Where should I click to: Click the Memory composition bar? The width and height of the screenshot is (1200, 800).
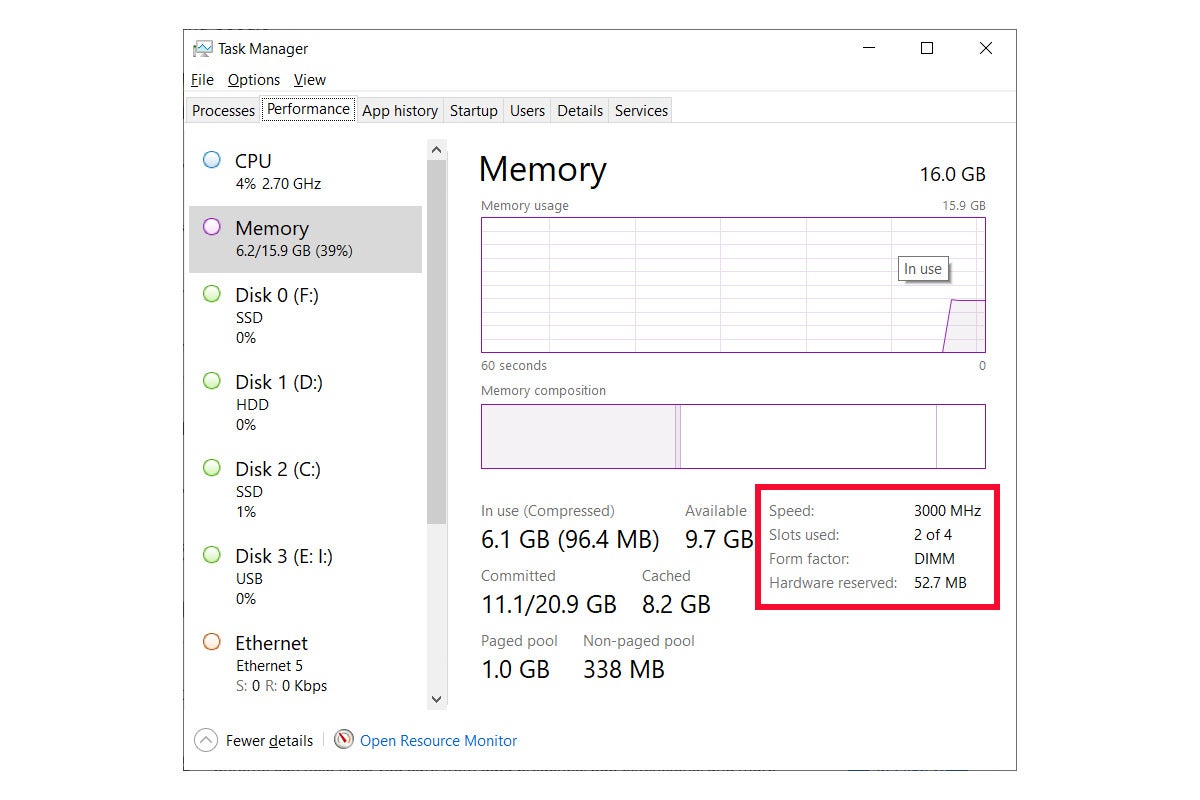click(733, 436)
